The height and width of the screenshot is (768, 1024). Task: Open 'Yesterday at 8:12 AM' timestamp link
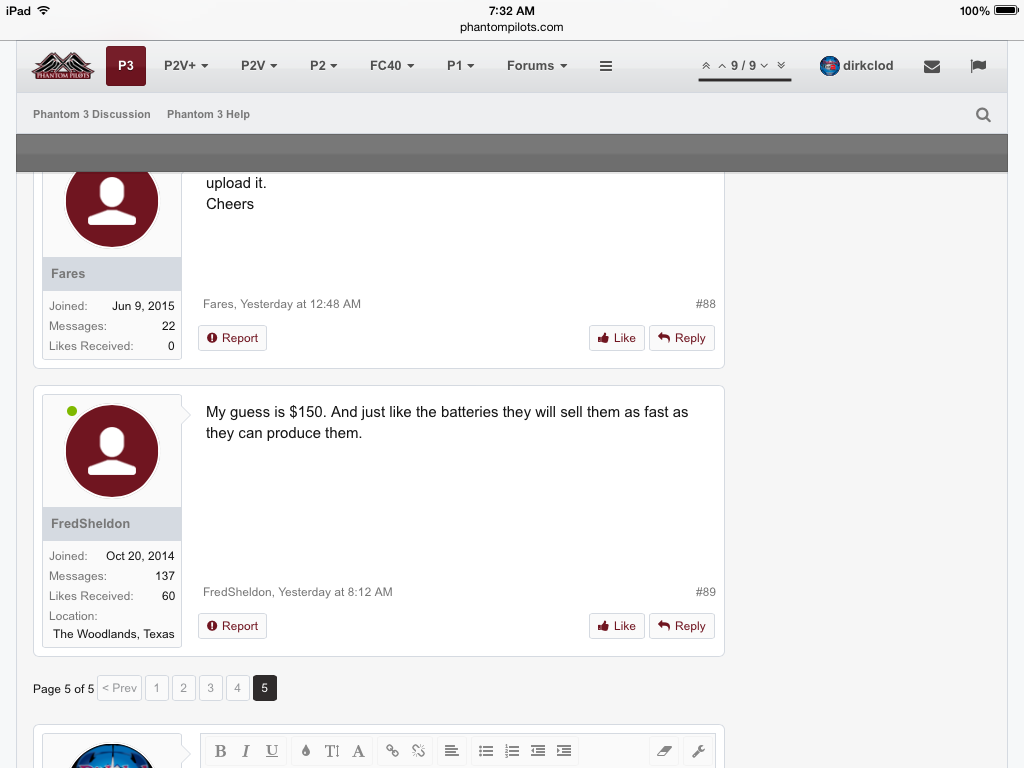point(336,592)
